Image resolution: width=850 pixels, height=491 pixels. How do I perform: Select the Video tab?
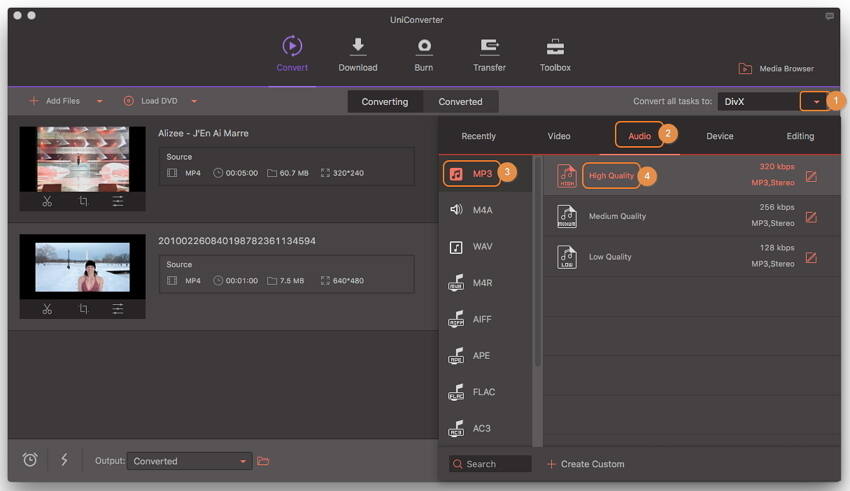pyautogui.click(x=559, y=136)
